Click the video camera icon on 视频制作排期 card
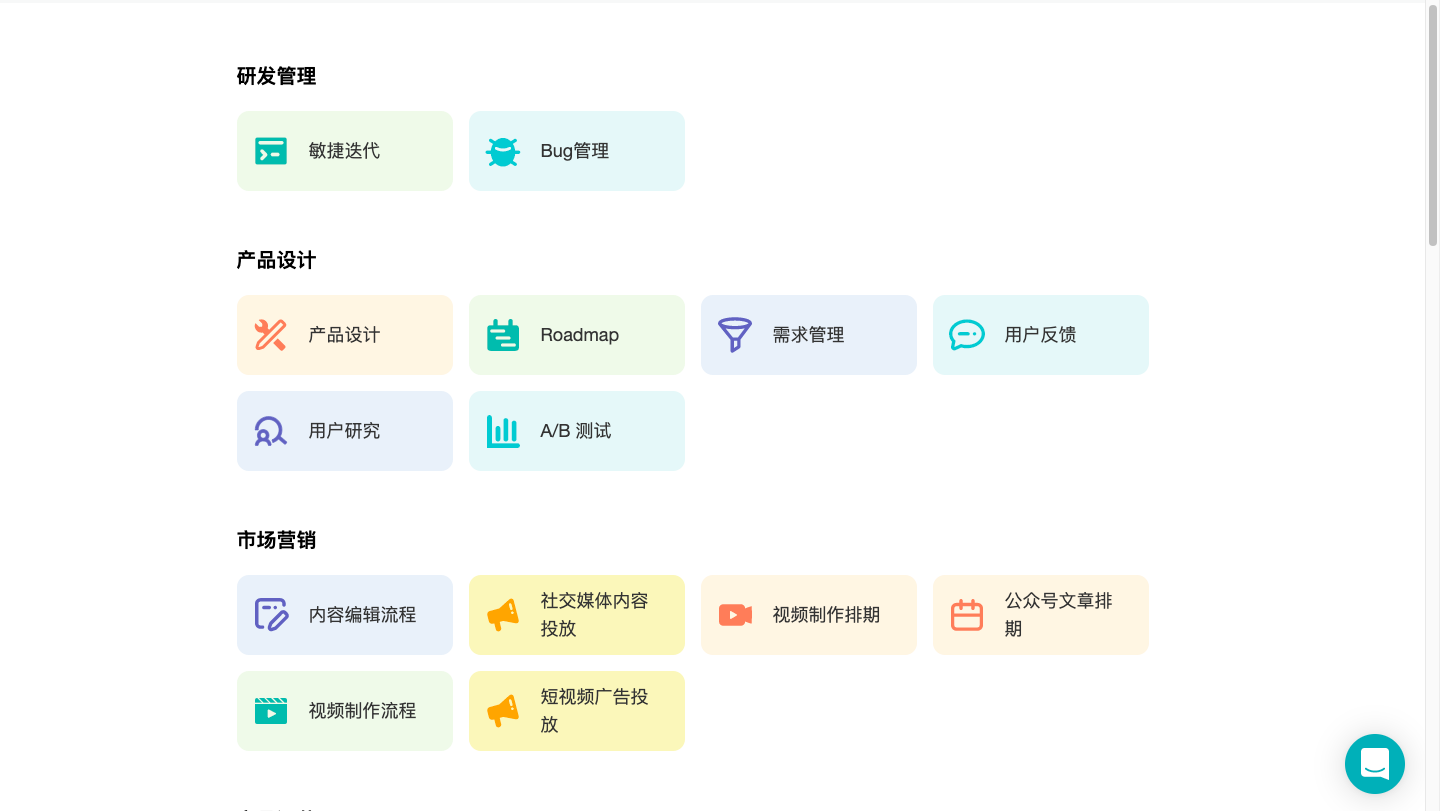This screenshot has width=1440, height=811. 735,615
